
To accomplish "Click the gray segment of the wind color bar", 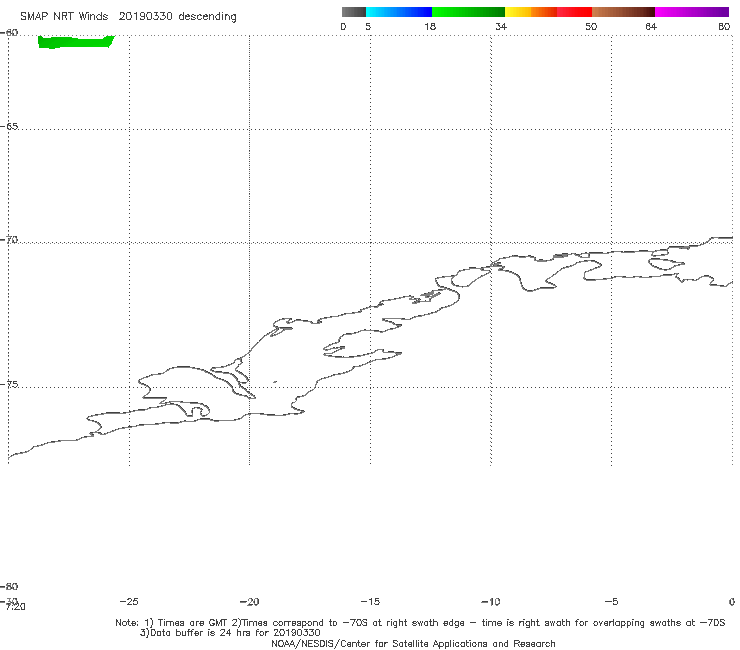I will [353, 12].
